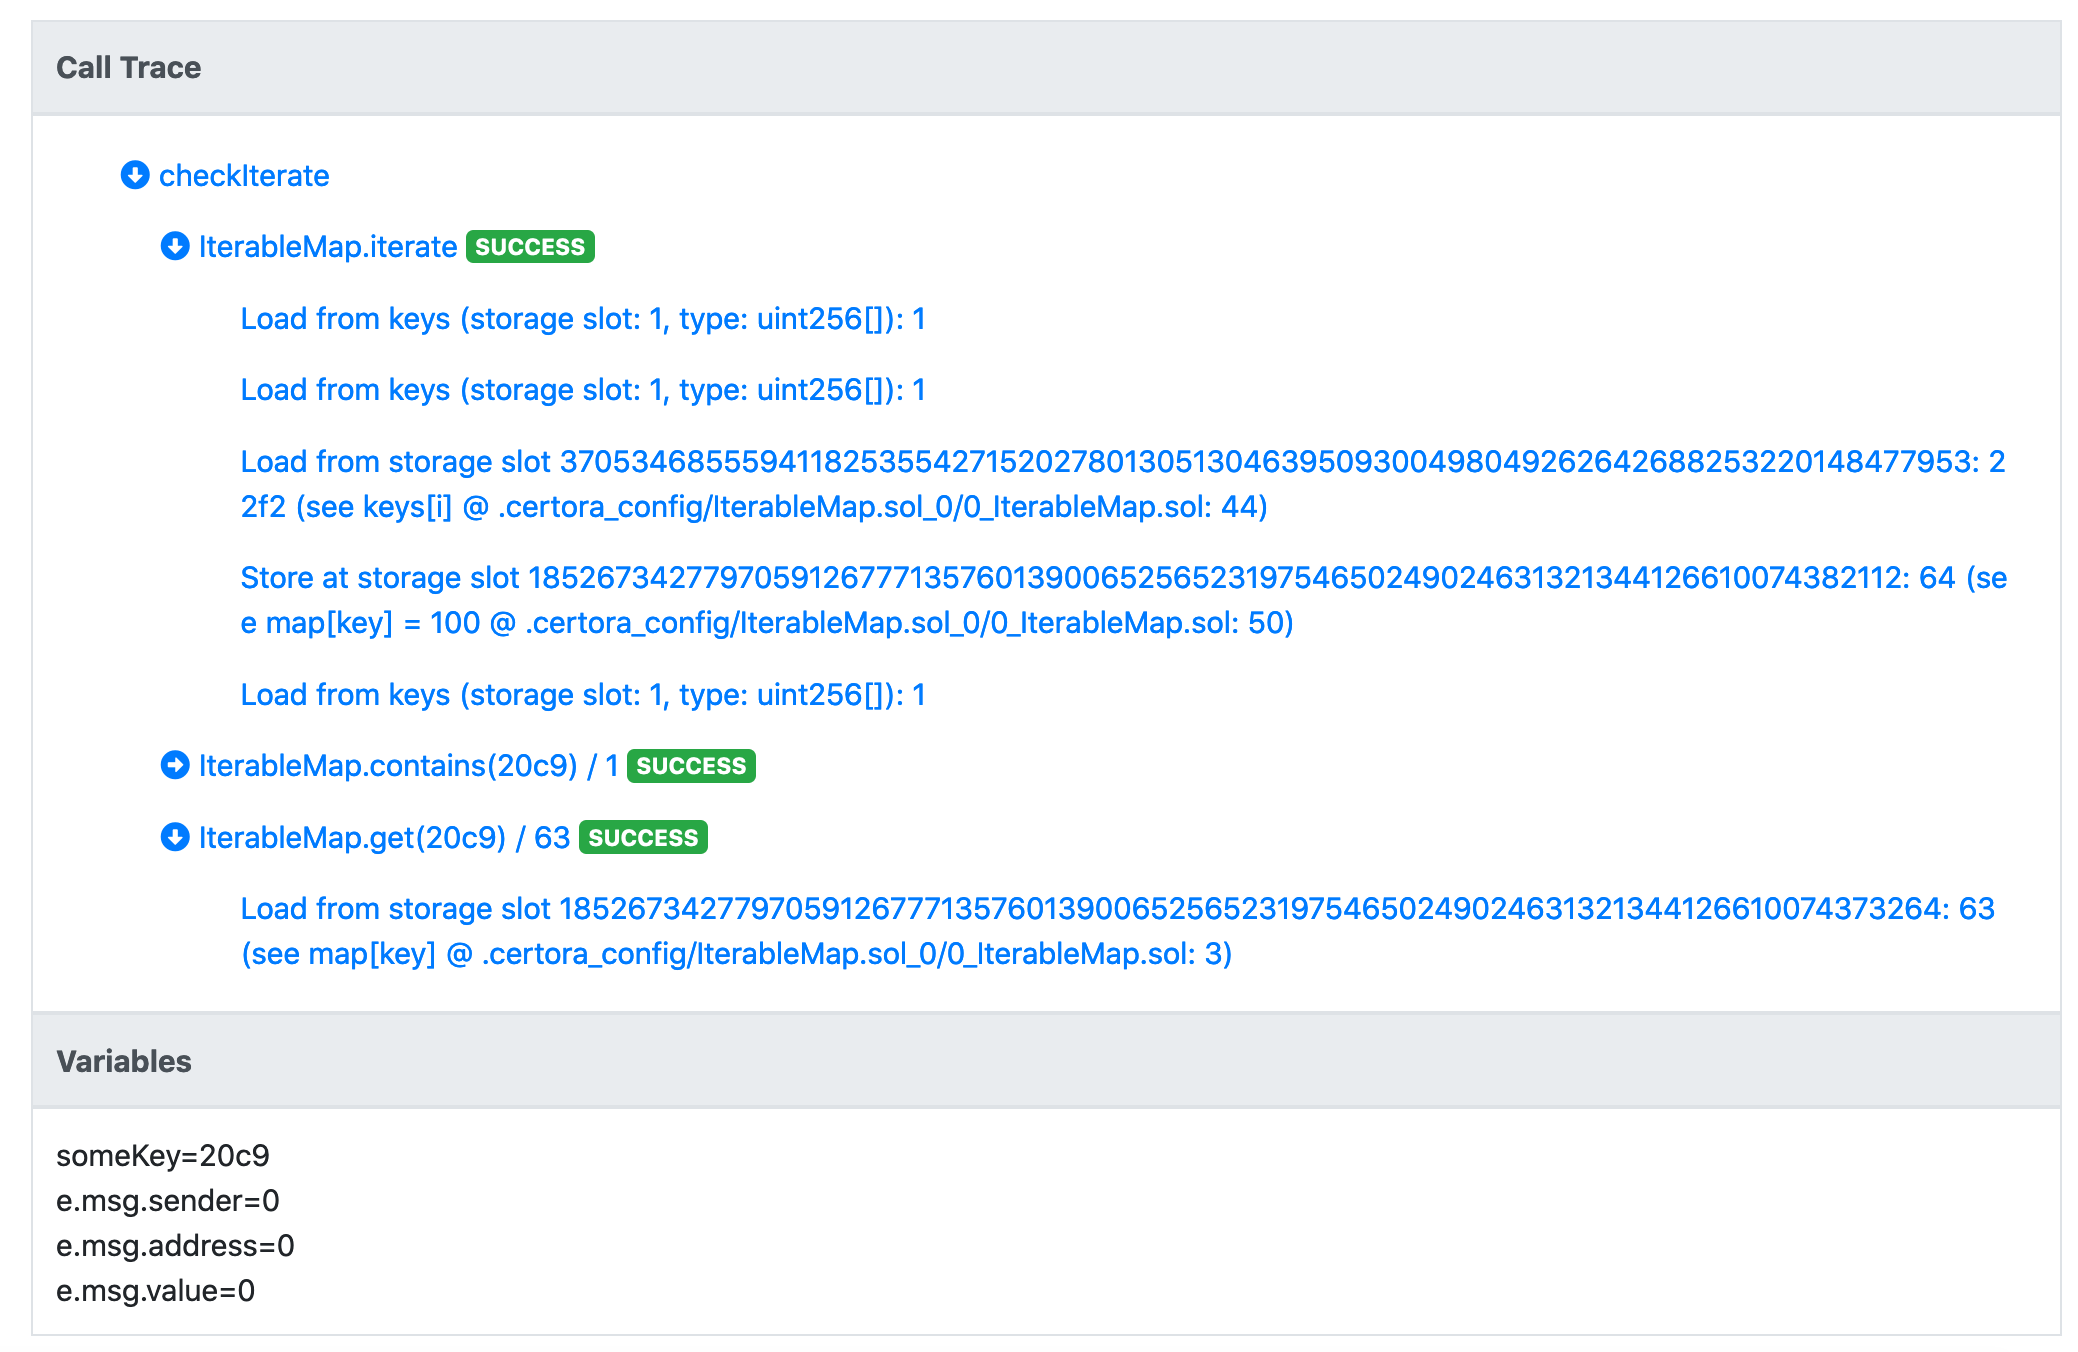Open the IterableMap.get(20c9) / 63 entry
This screenshot has height=1352, width=2078.
pos(384,838)
